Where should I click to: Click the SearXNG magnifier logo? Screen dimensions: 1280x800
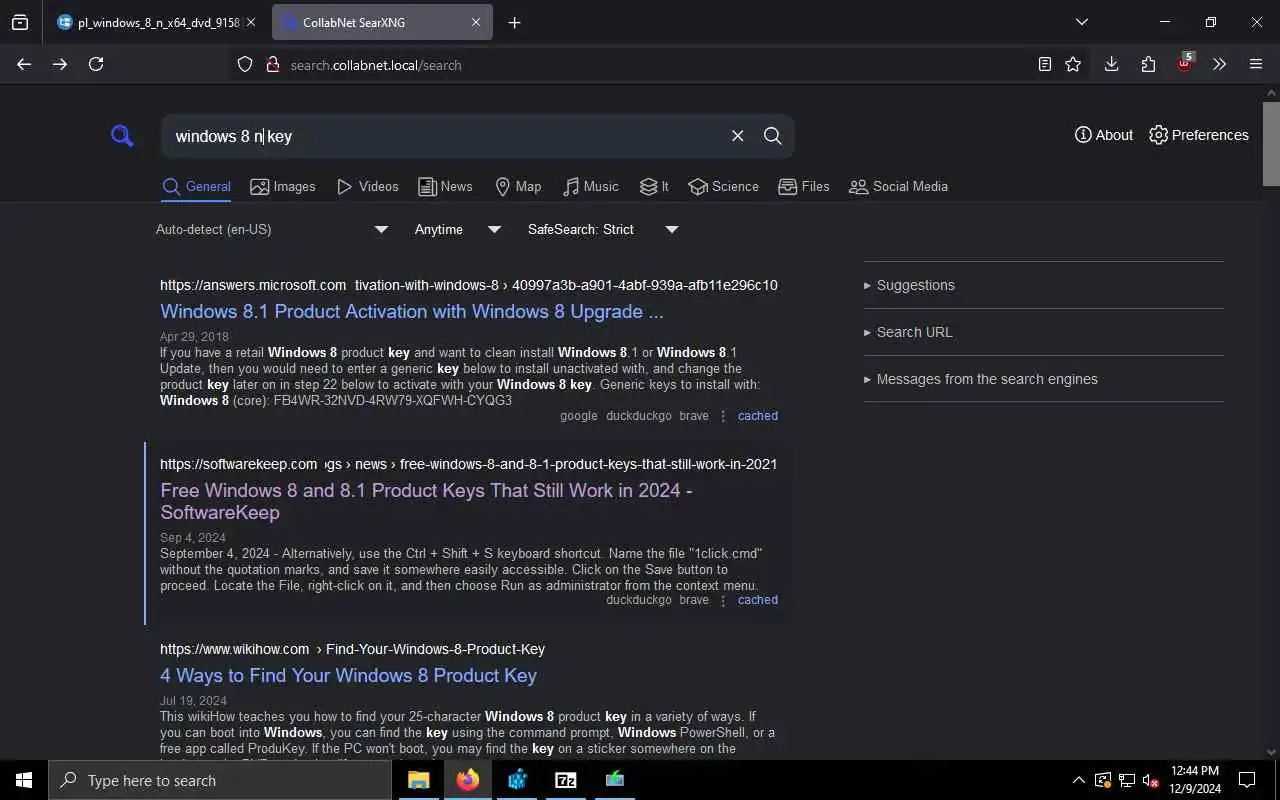pyautogui.click(x=122, y=136)
